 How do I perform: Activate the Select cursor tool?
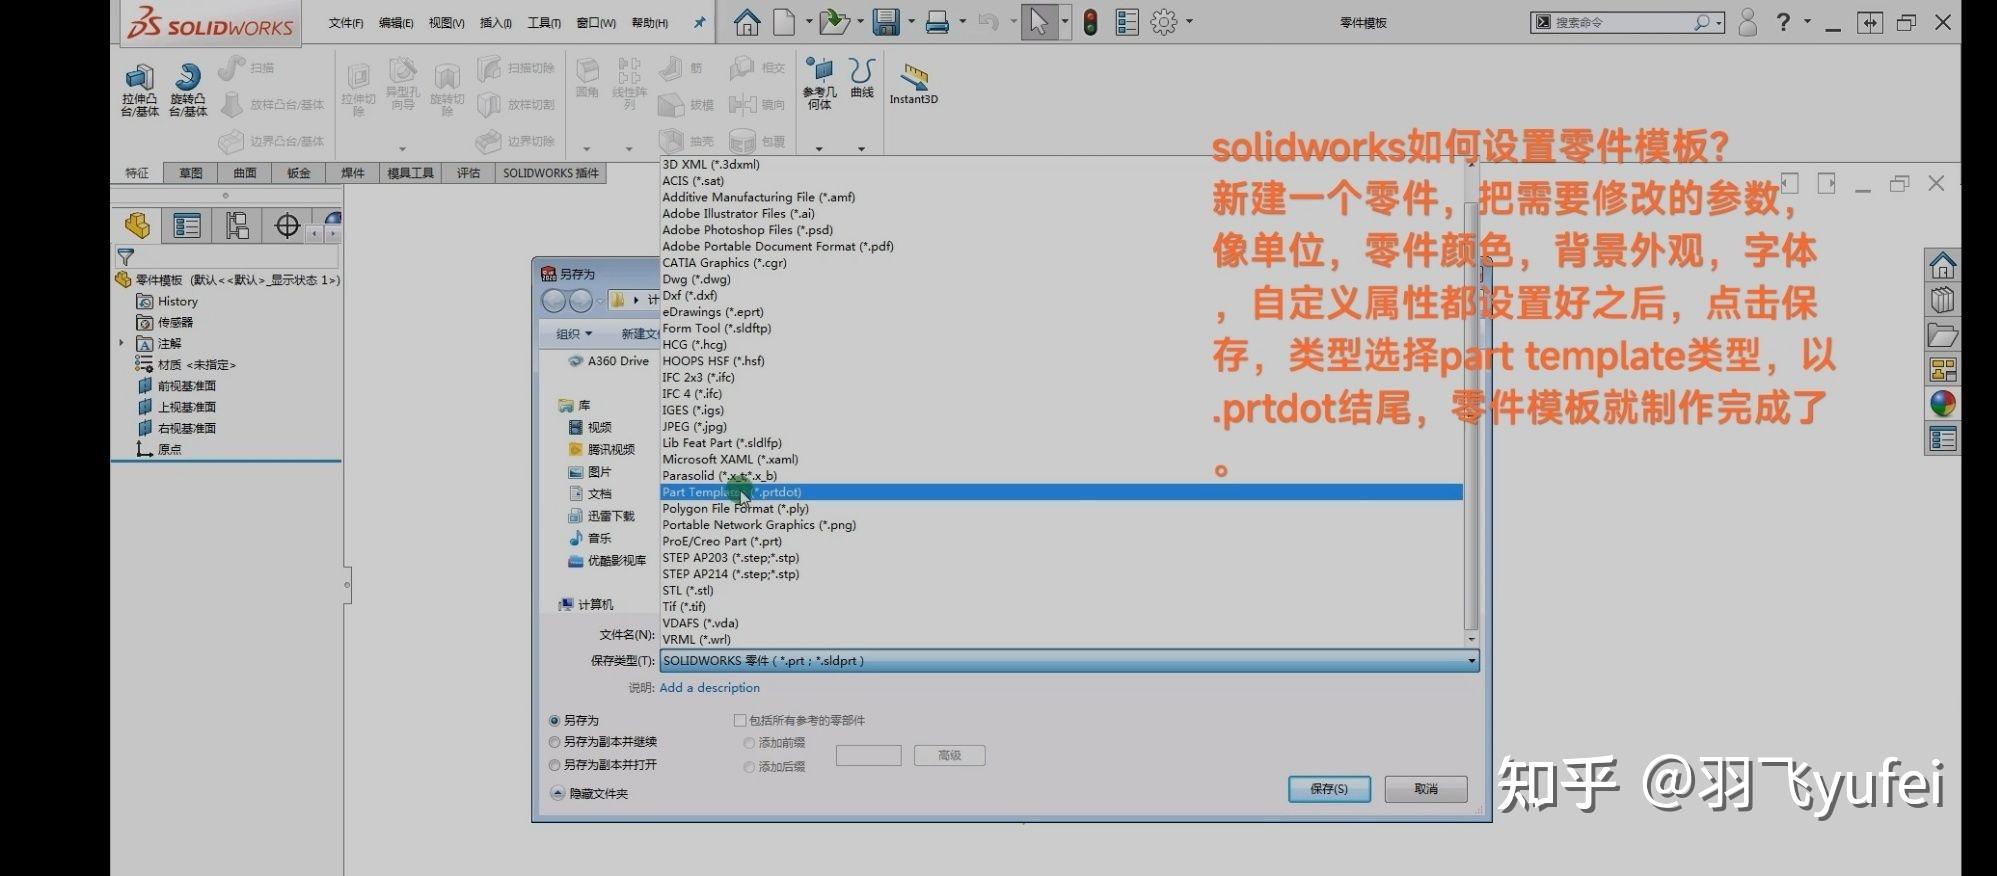click(x=1039, y=22)
